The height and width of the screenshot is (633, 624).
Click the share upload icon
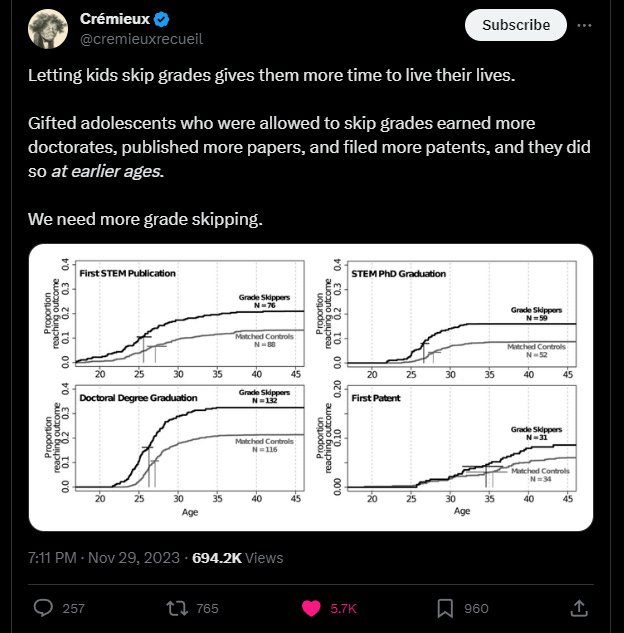[x=579, y=608]
